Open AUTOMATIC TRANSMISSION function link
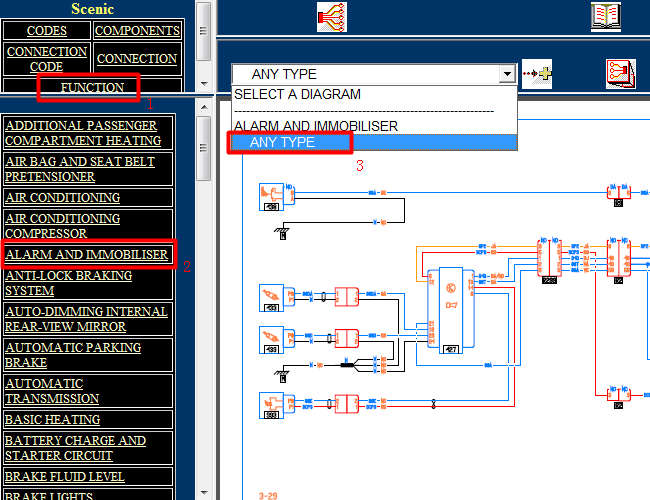 (x=87, y=391)
